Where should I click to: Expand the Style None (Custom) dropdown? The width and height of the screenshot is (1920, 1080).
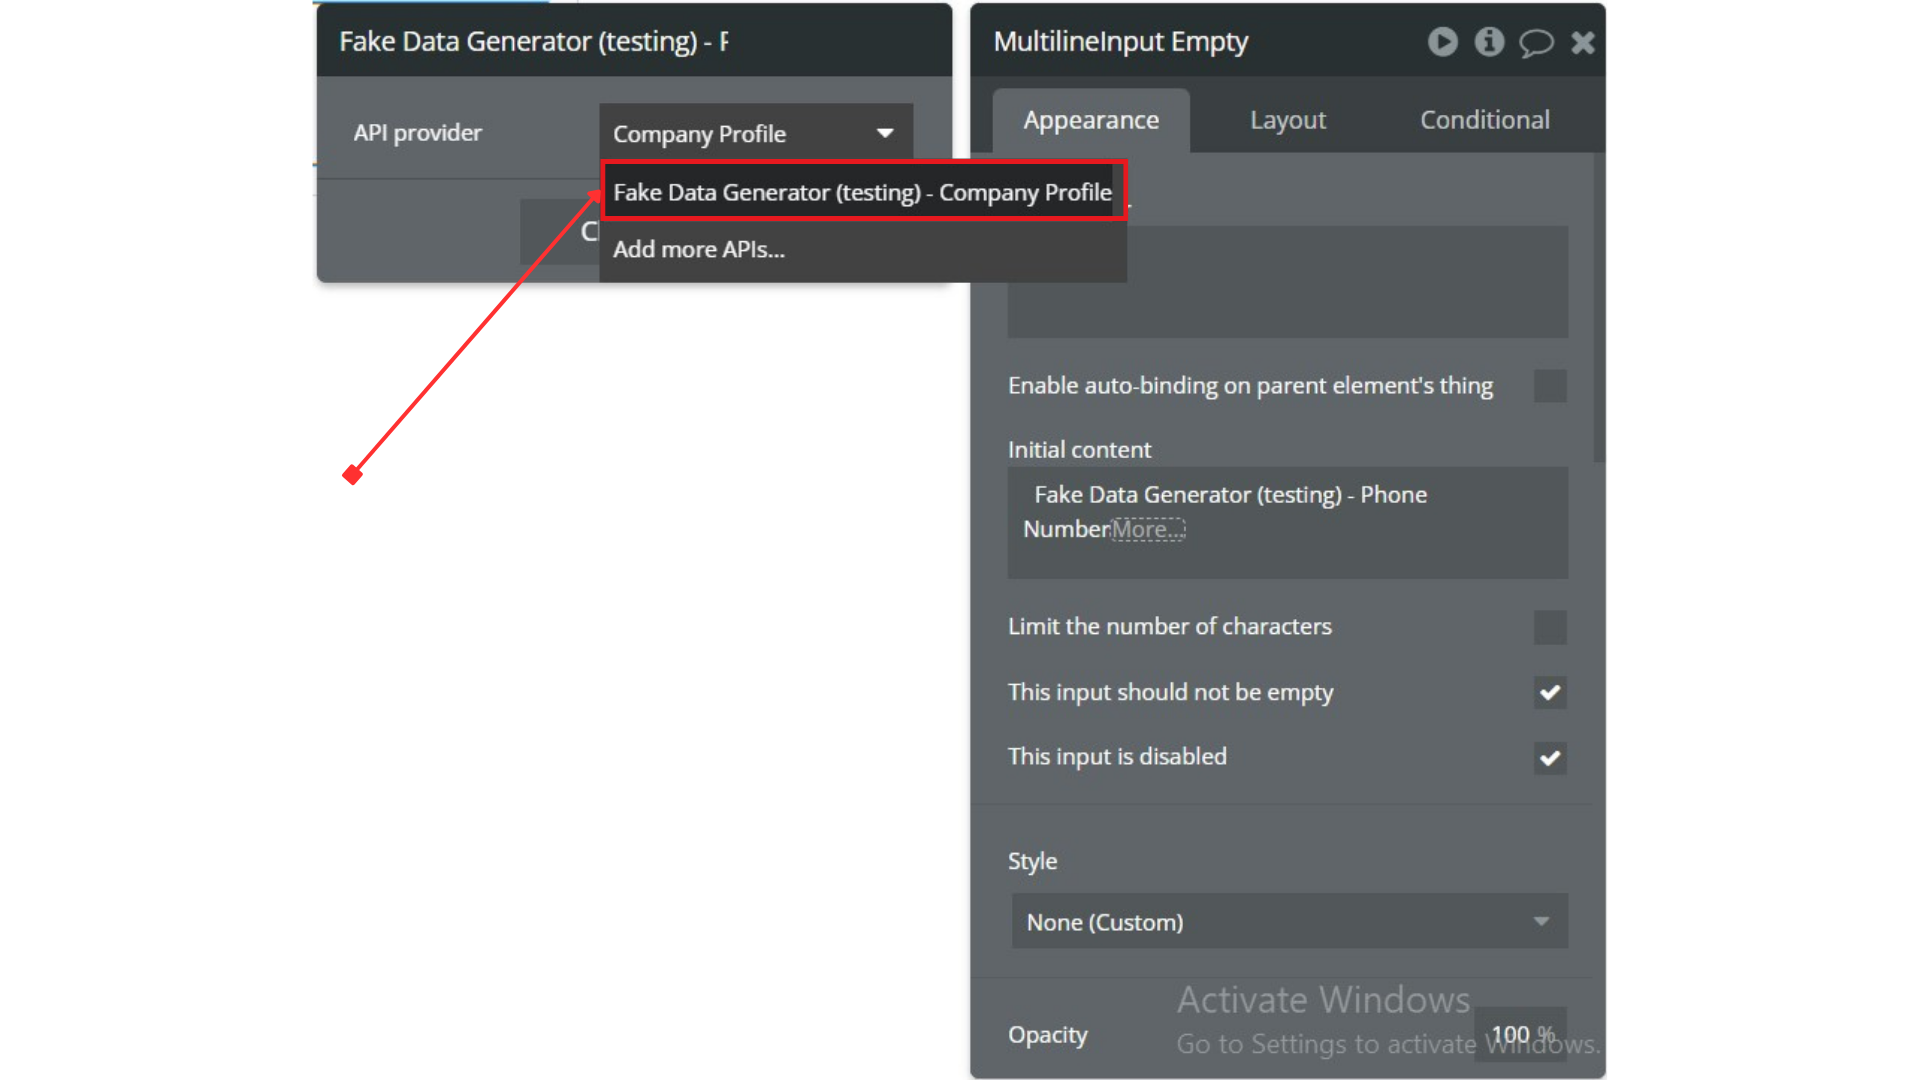click(x=1289, y=921)
